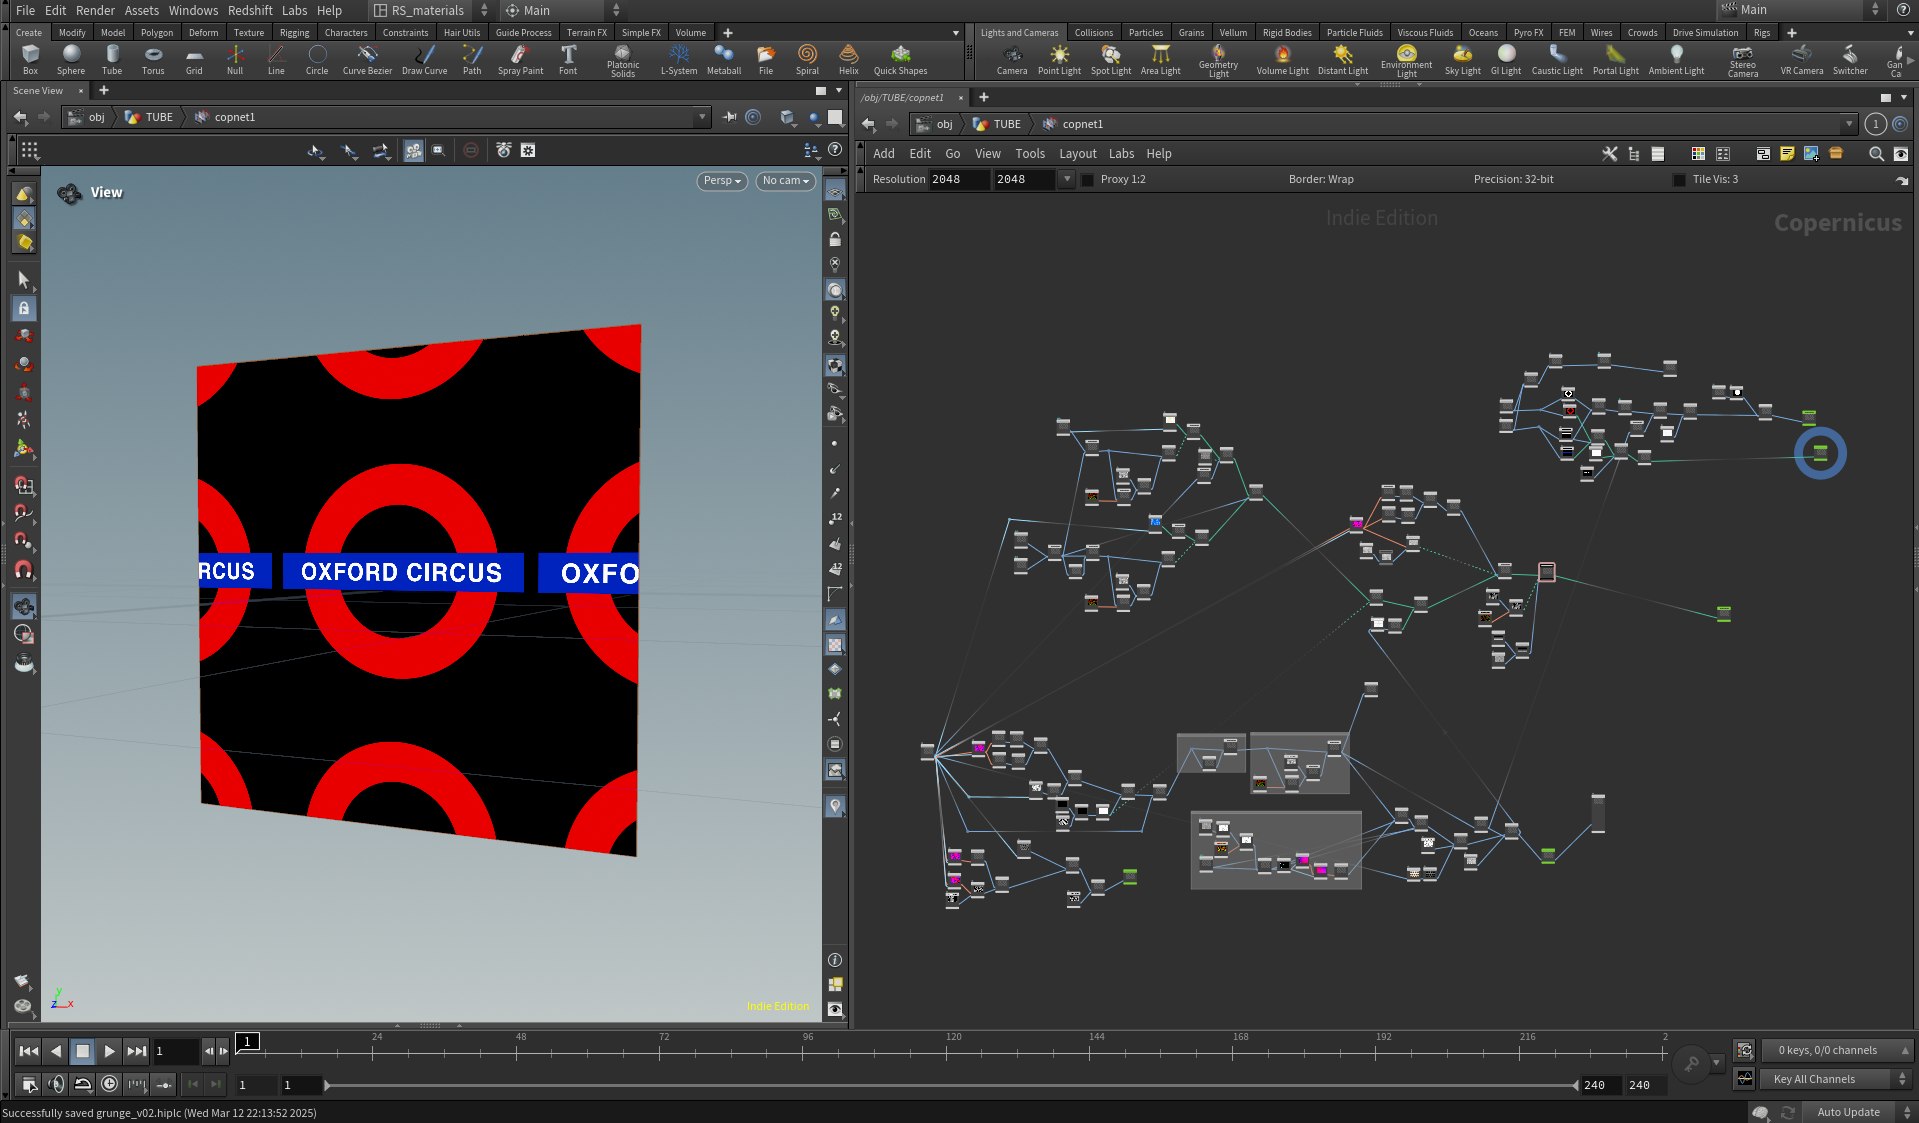
Task: Toggle the audio mute button in playbar
Action: tap(56, 1084)
